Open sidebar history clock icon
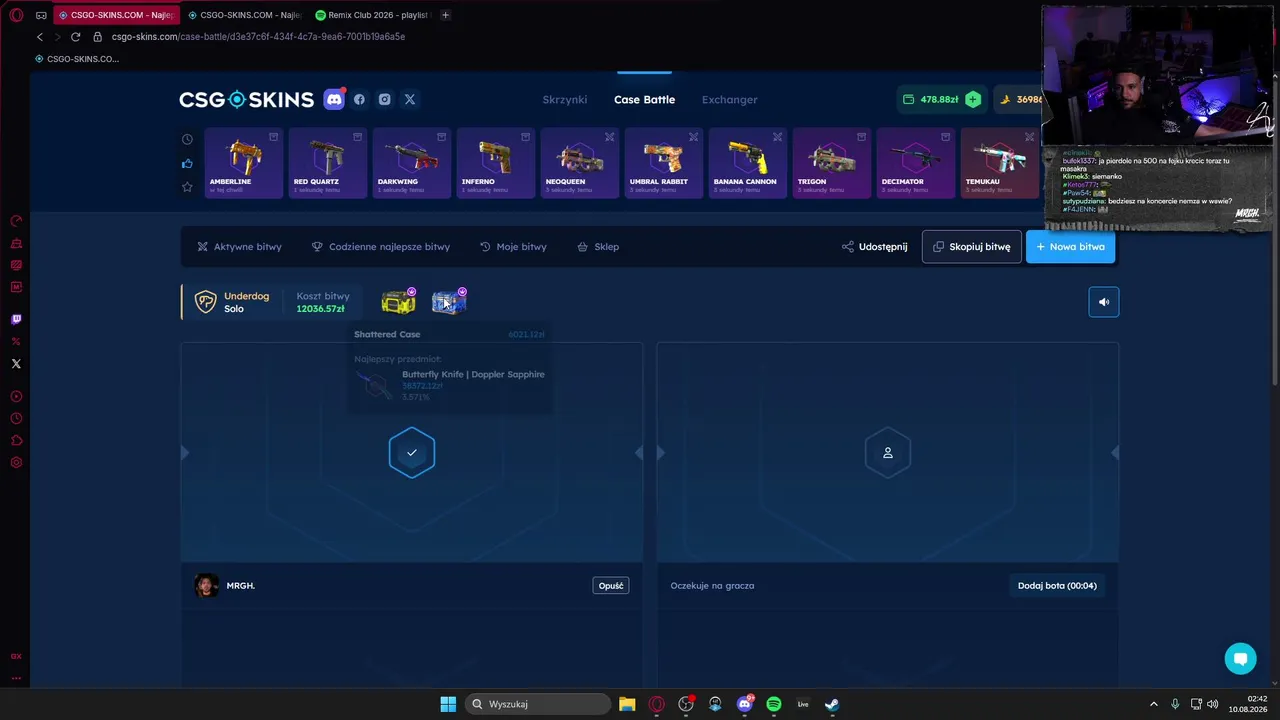This screenshot has width=1280, height=720. click(16, 418)
